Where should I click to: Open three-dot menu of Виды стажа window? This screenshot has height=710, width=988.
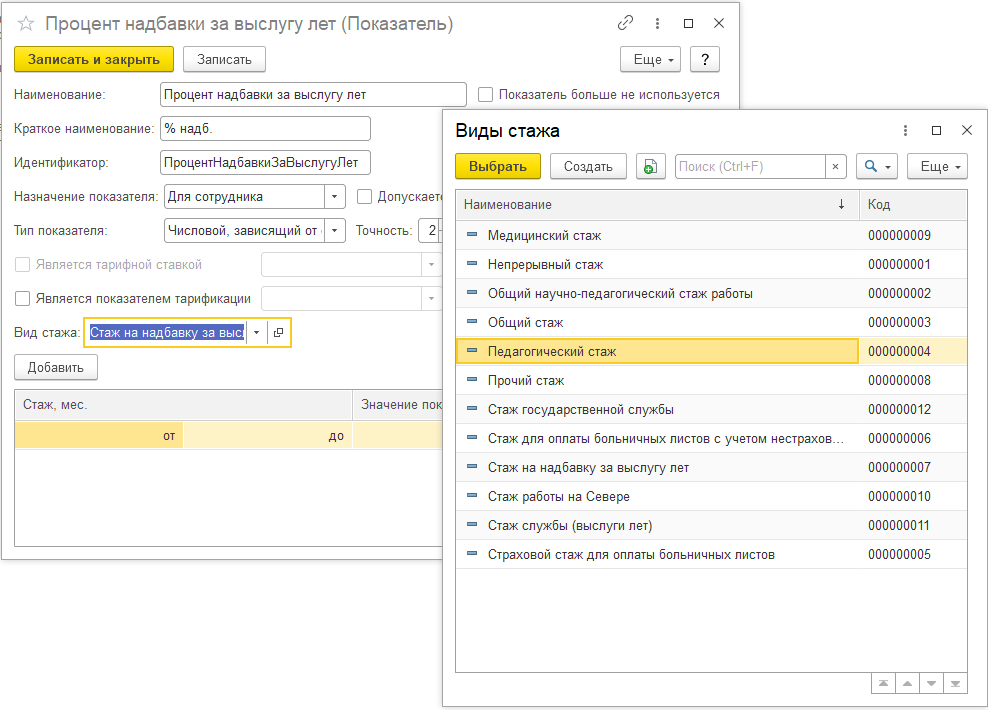(905, 130)
